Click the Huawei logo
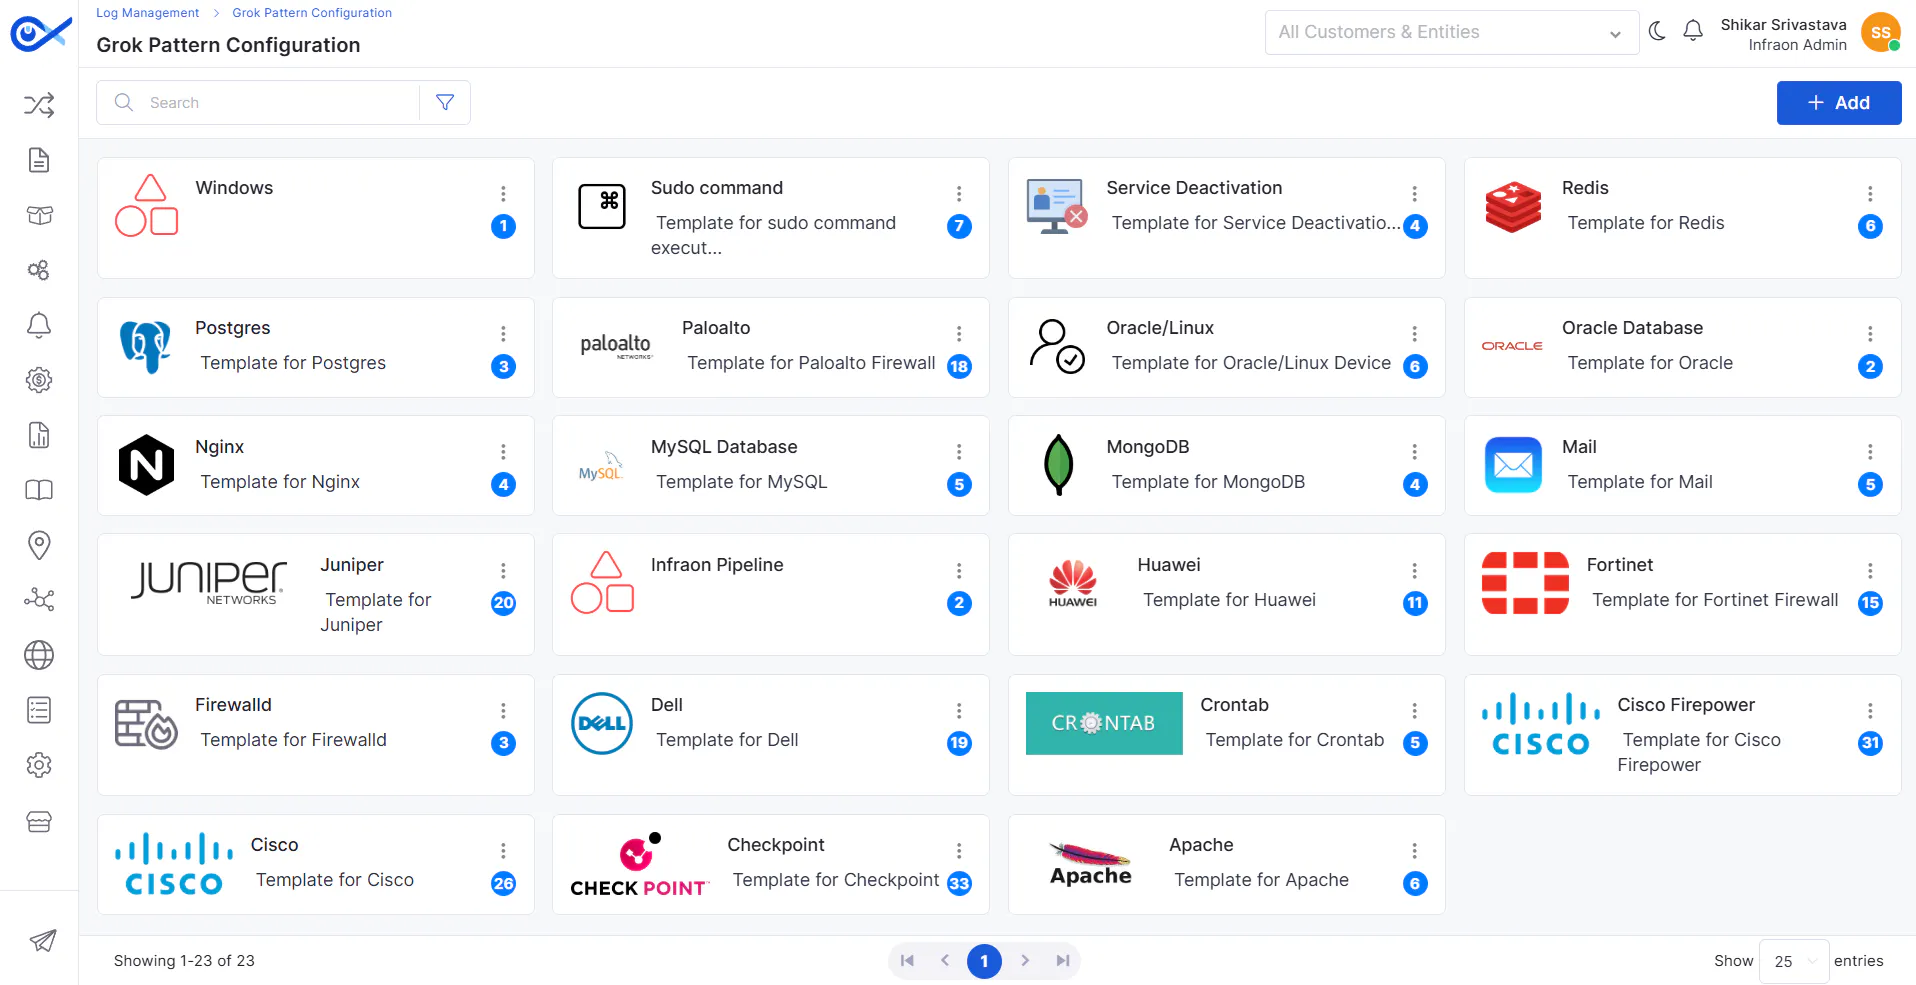The height and width of the screenshot is (985, 1916). [x=1073, y=584]
